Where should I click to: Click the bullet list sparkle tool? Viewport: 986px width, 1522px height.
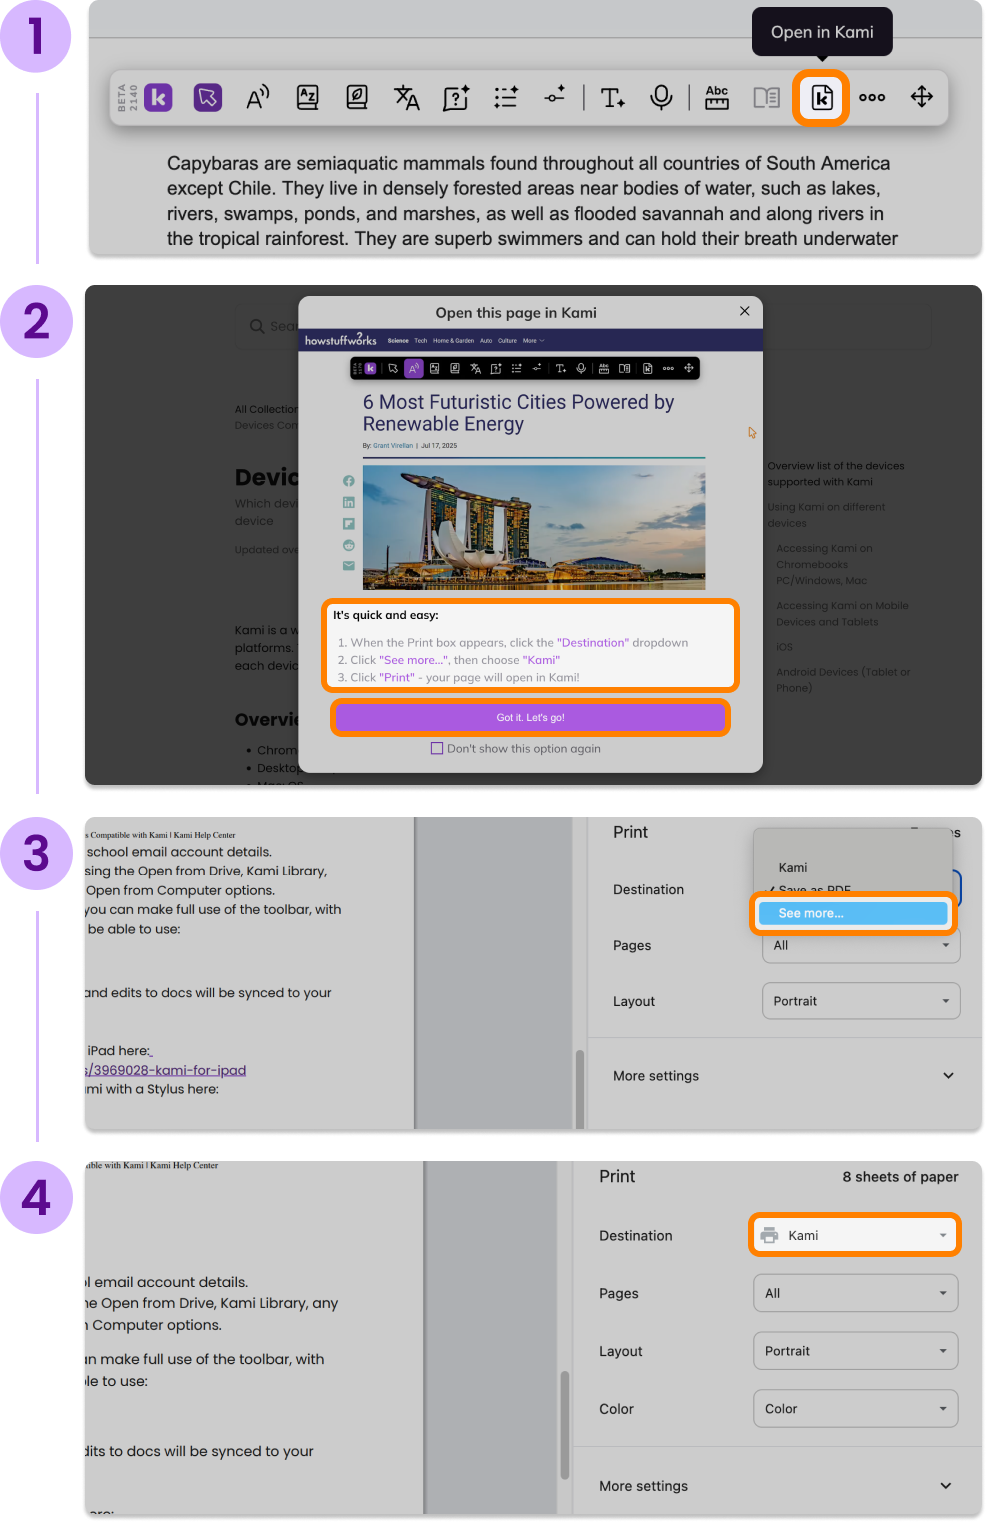point(506,97)
